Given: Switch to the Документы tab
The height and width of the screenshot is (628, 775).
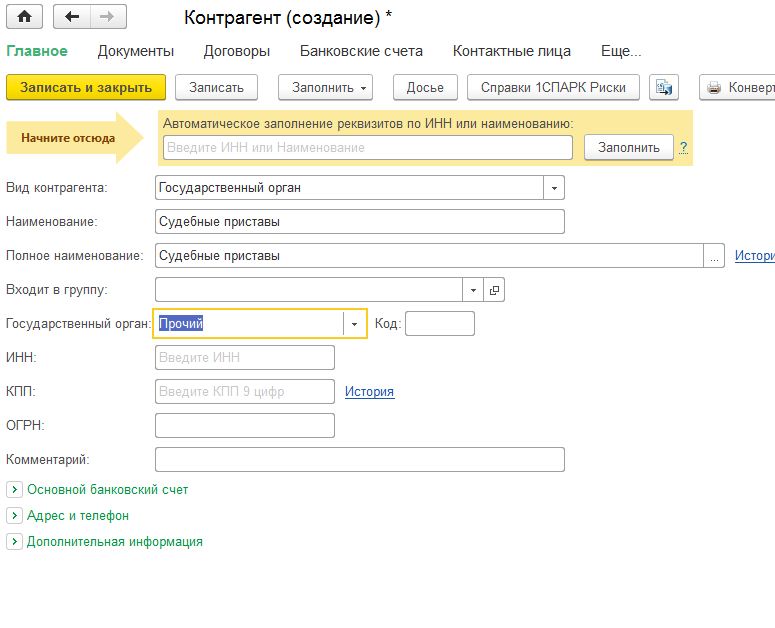Looking at the screenshot, I should (x=136, y=51).
